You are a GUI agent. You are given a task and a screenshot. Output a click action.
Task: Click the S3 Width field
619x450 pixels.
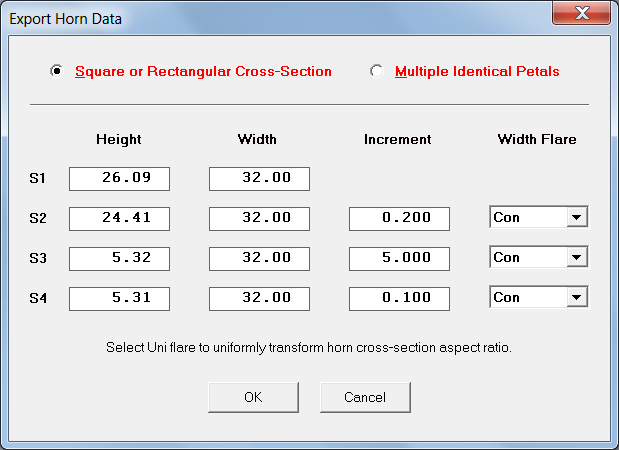(259, 259)
